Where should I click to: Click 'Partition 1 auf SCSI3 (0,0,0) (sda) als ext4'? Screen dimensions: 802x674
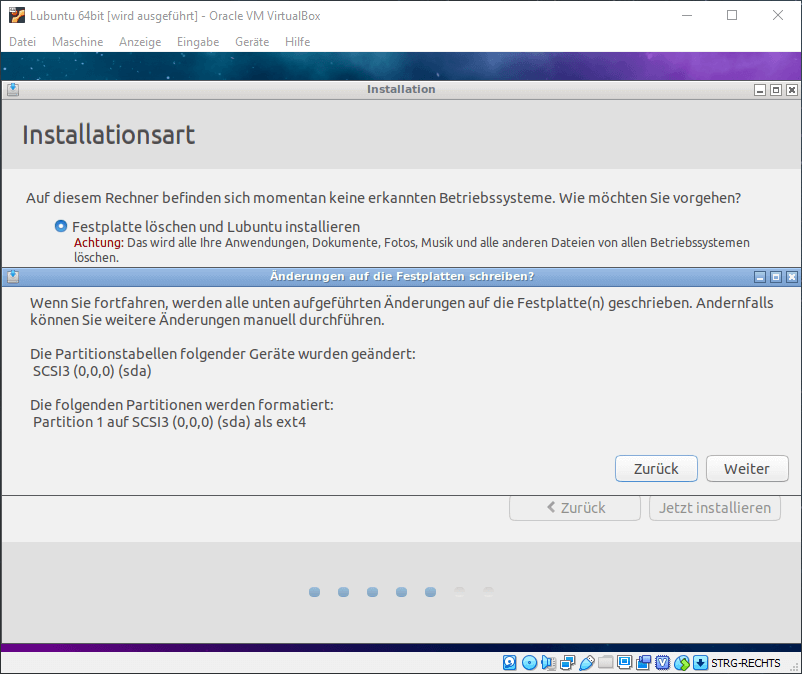169,422
